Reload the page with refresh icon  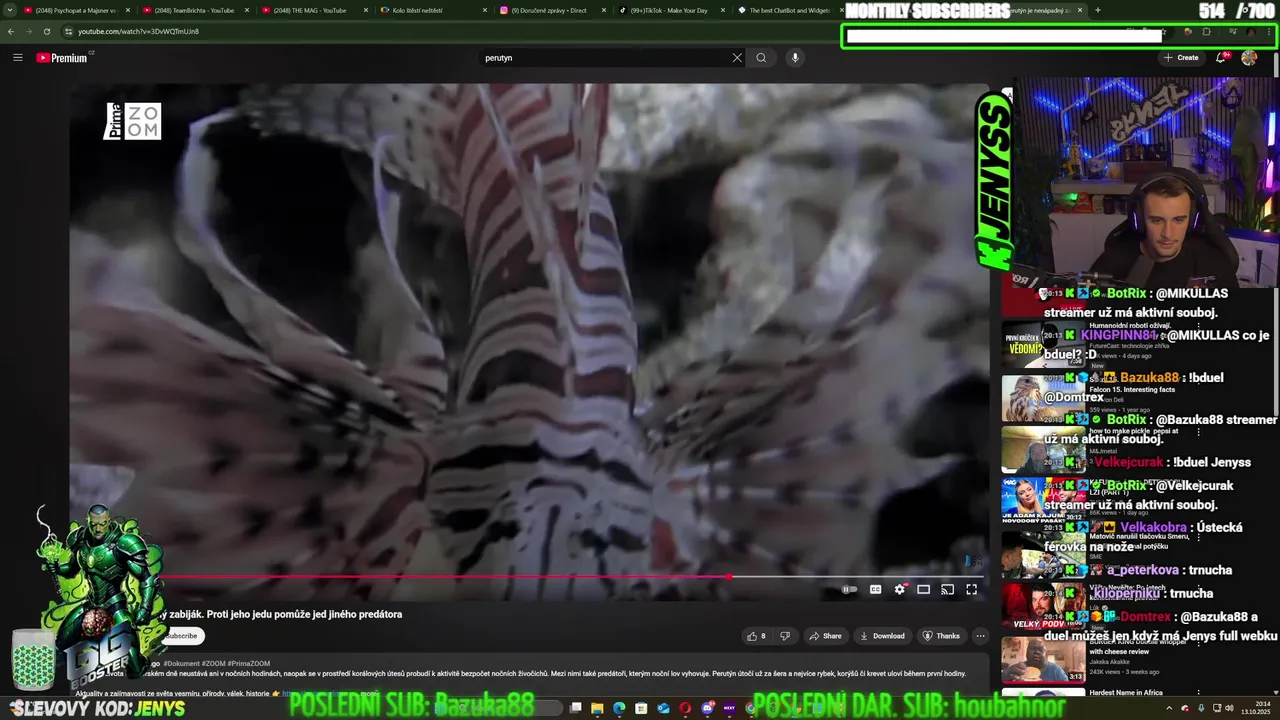pos(46,31)
